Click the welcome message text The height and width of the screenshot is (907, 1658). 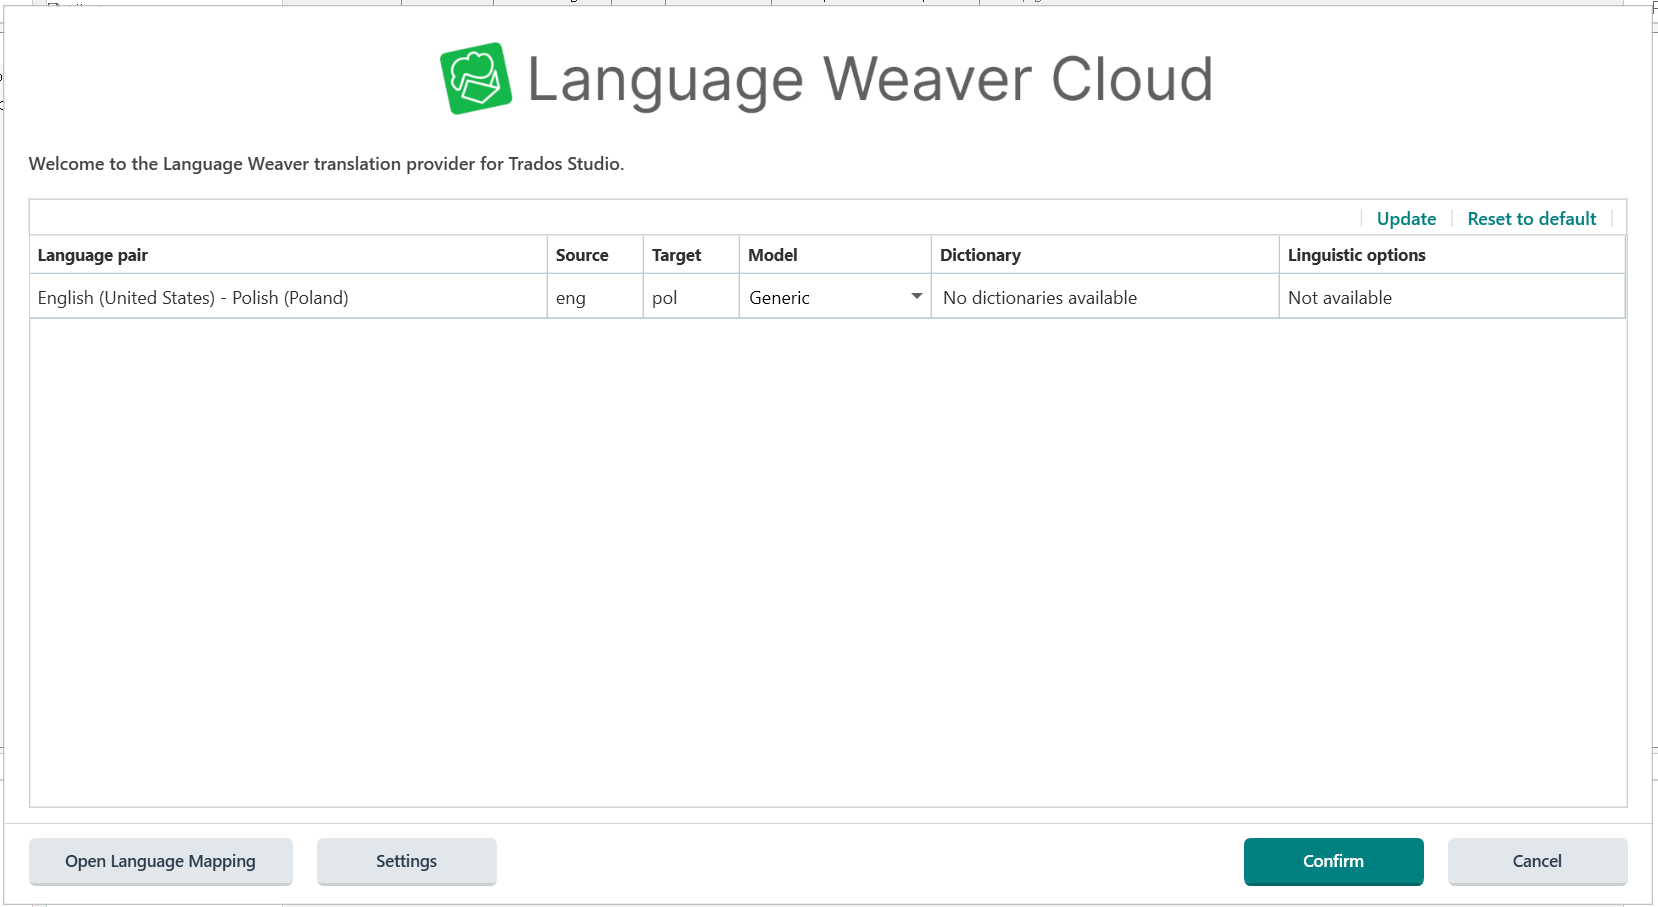[x=326, y=164]
